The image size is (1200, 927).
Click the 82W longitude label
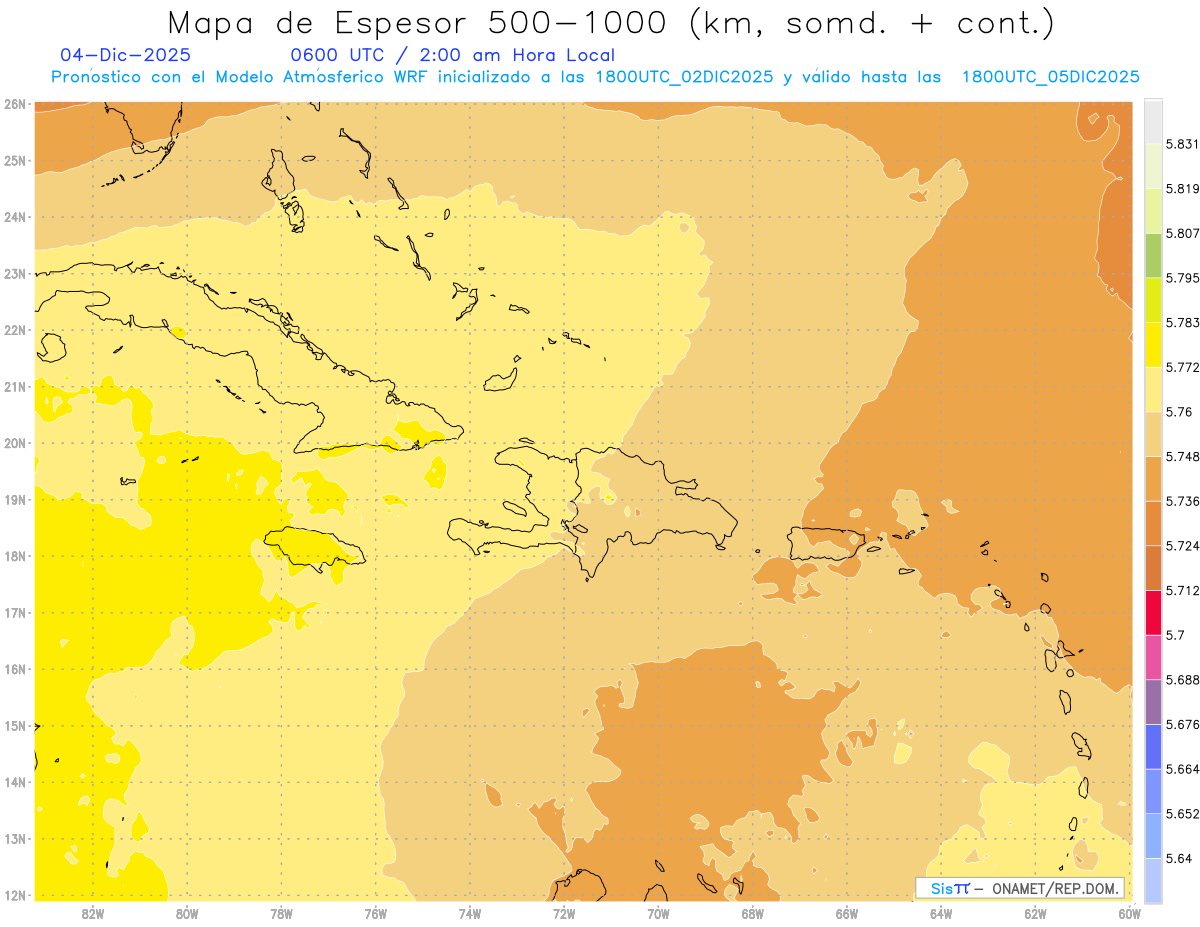click(92, 913)
